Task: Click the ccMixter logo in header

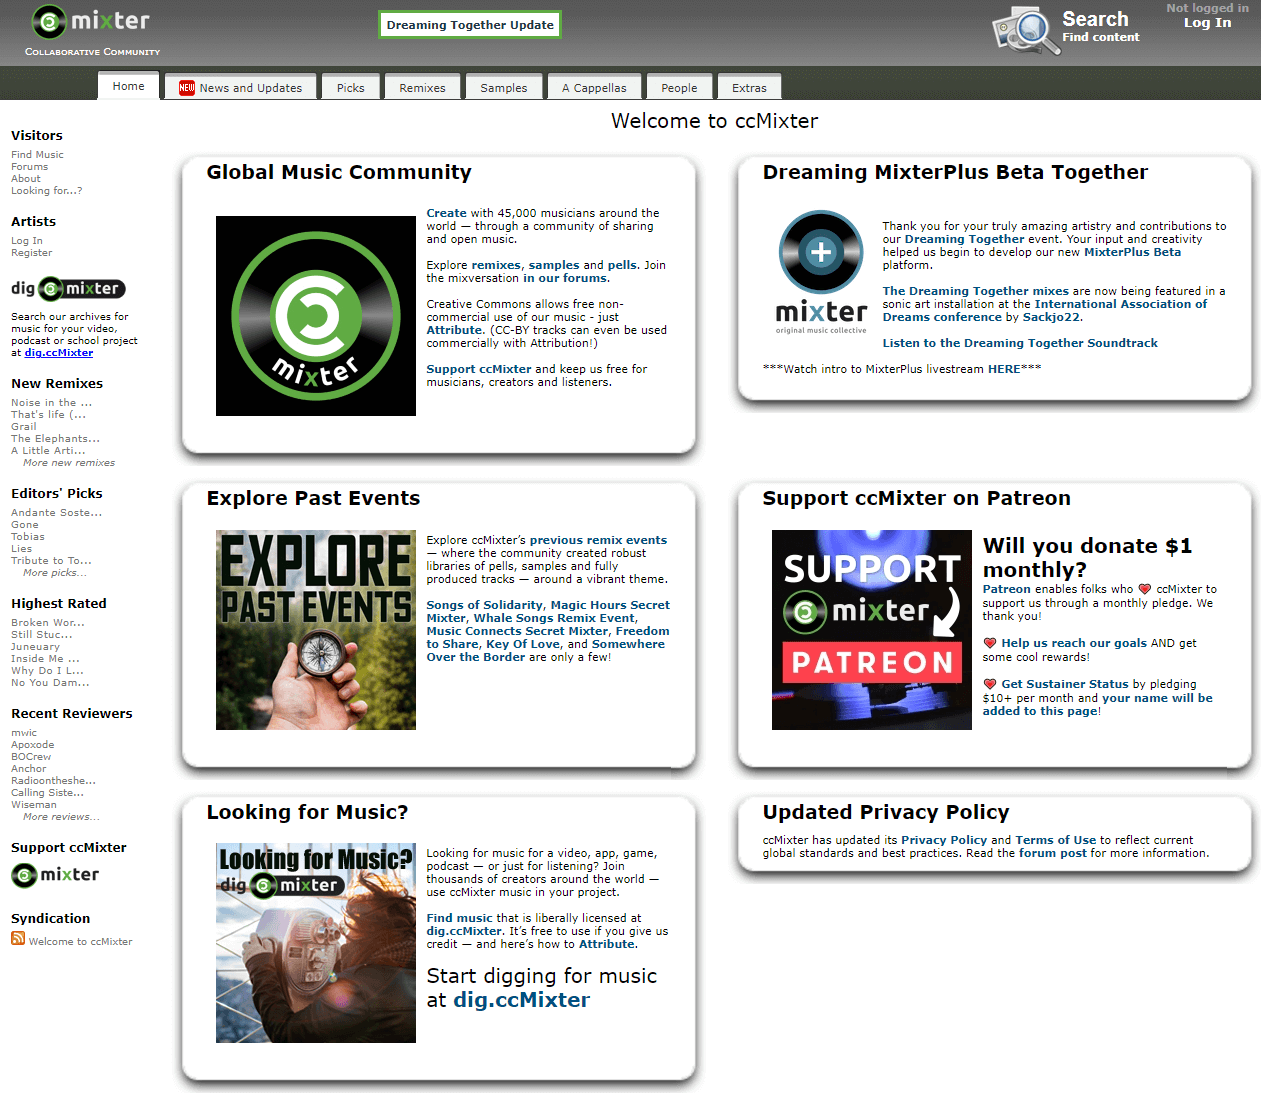Action: (x=91, y=21)
